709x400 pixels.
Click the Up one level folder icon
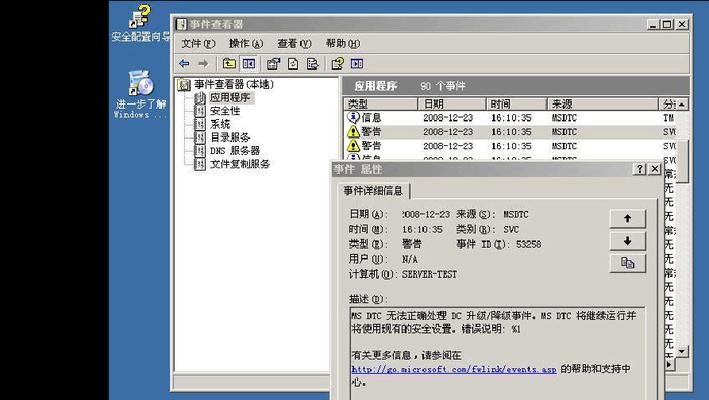(229, 64)
